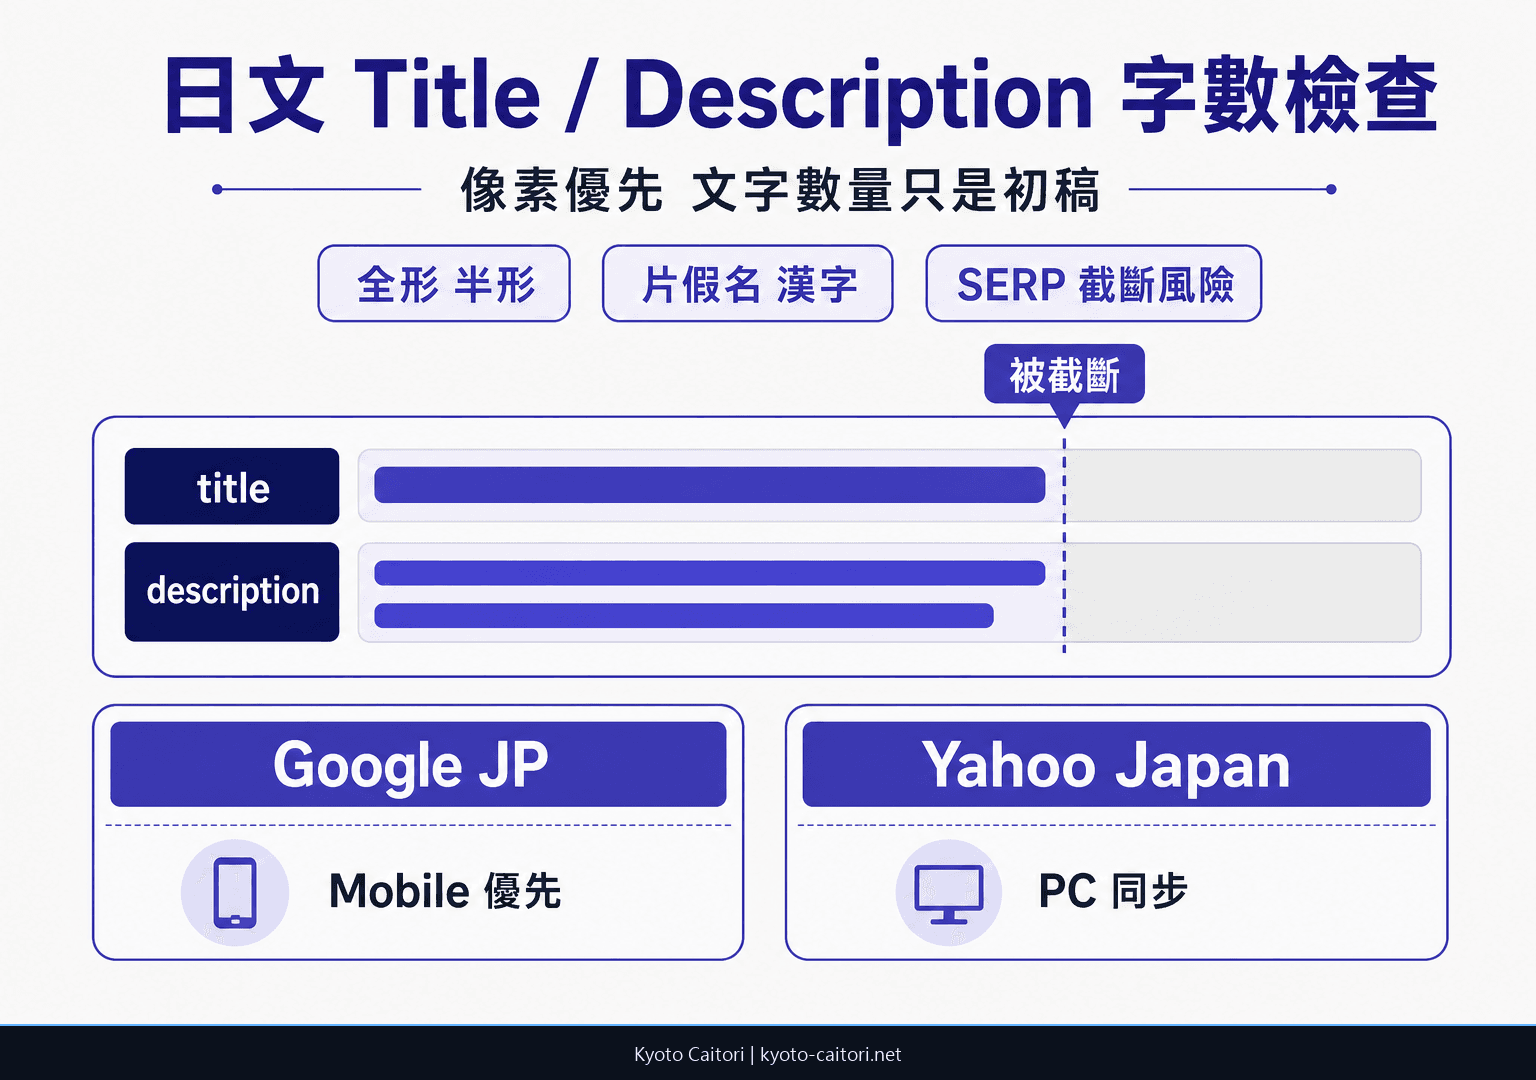Click the footer text "Kyoto Caitori | kyoto-caitori.net"
1536x1080 pixels.
(x=768, y=1054)
